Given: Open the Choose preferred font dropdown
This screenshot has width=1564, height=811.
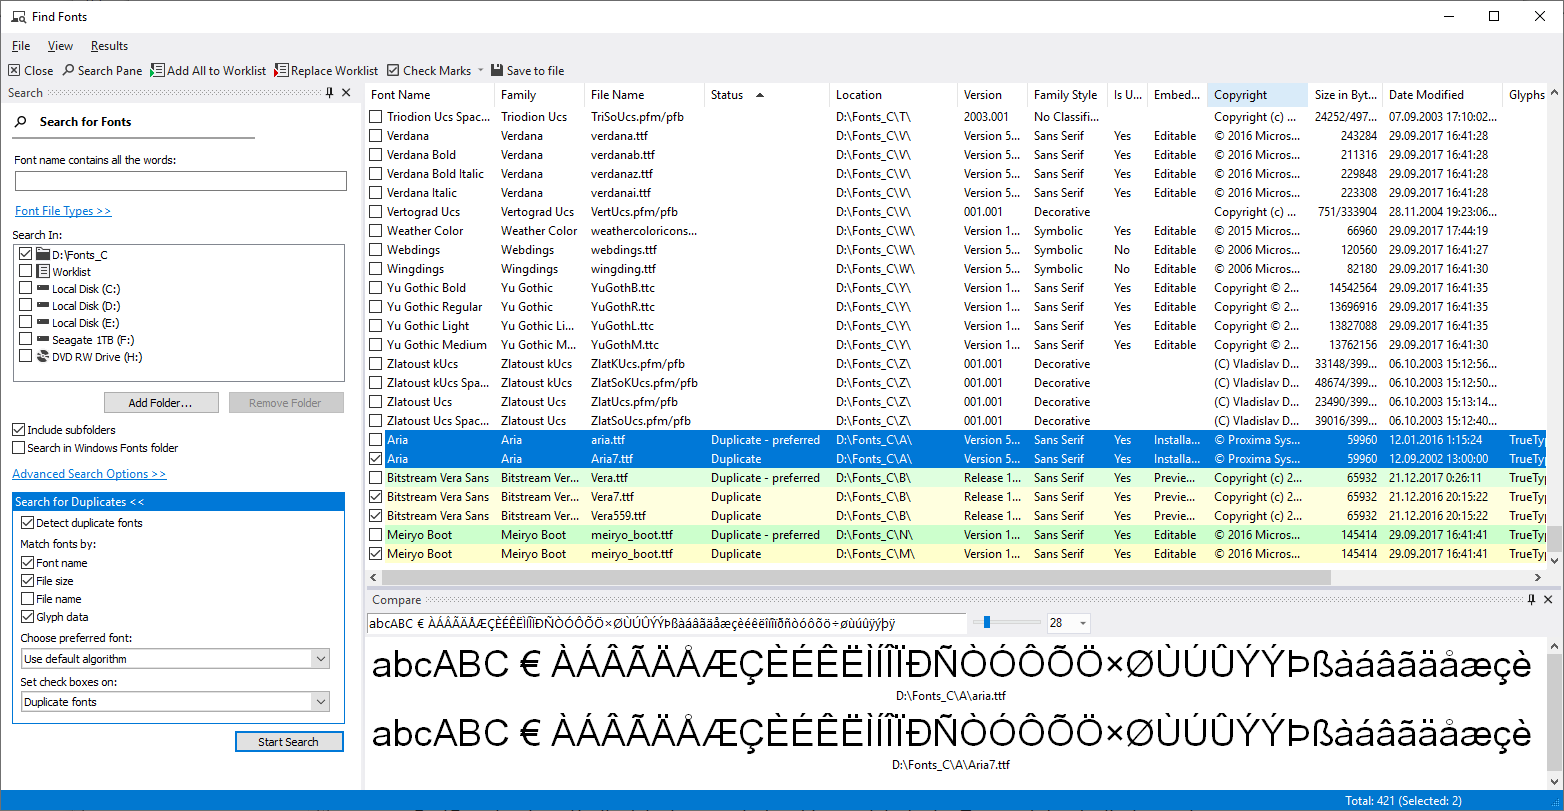Looking at the screenshot, I should point(320,659).
